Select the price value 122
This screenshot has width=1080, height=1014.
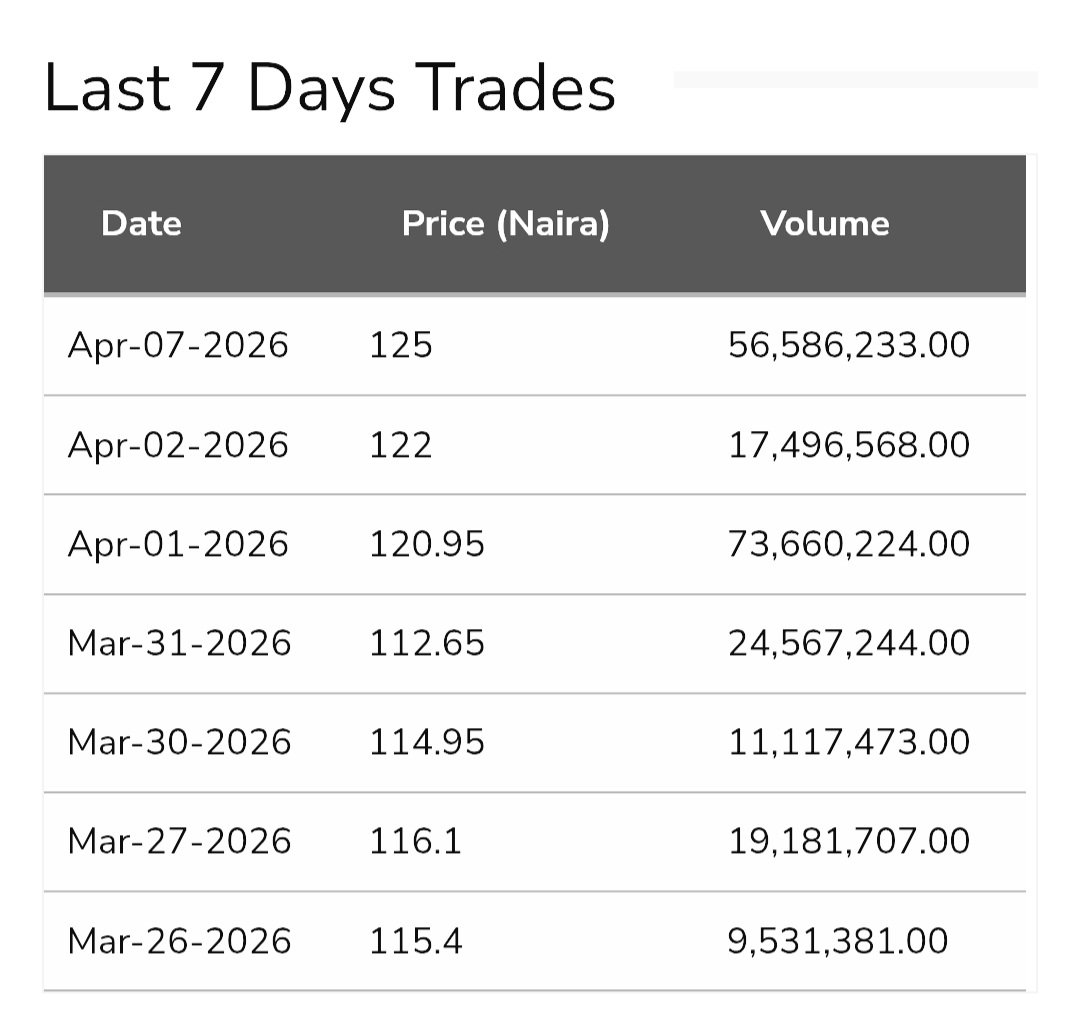tap(401, 444)
